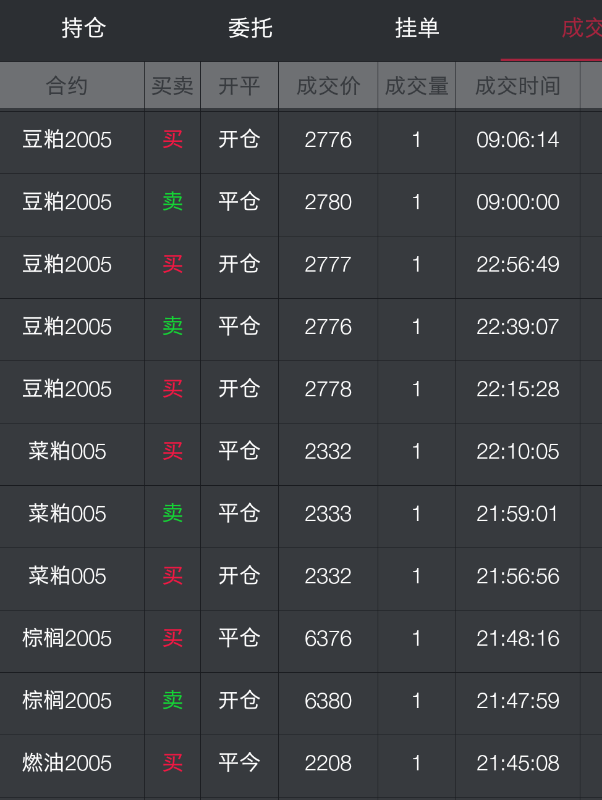Open the 豆粕2005 trade priced 2777
Image resolution: width=602 pixels, height=800 pixels.
click(300, 265)
